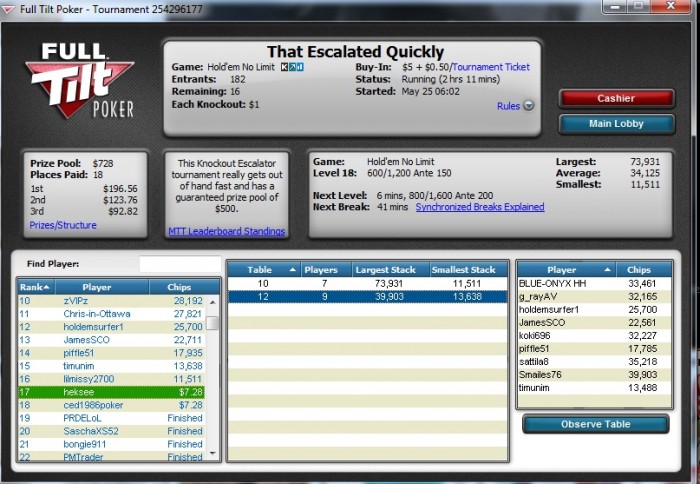Screen dimensions: 700x484
Task: Click the Full Tilt Poker logo
Action: coord(80,80)
